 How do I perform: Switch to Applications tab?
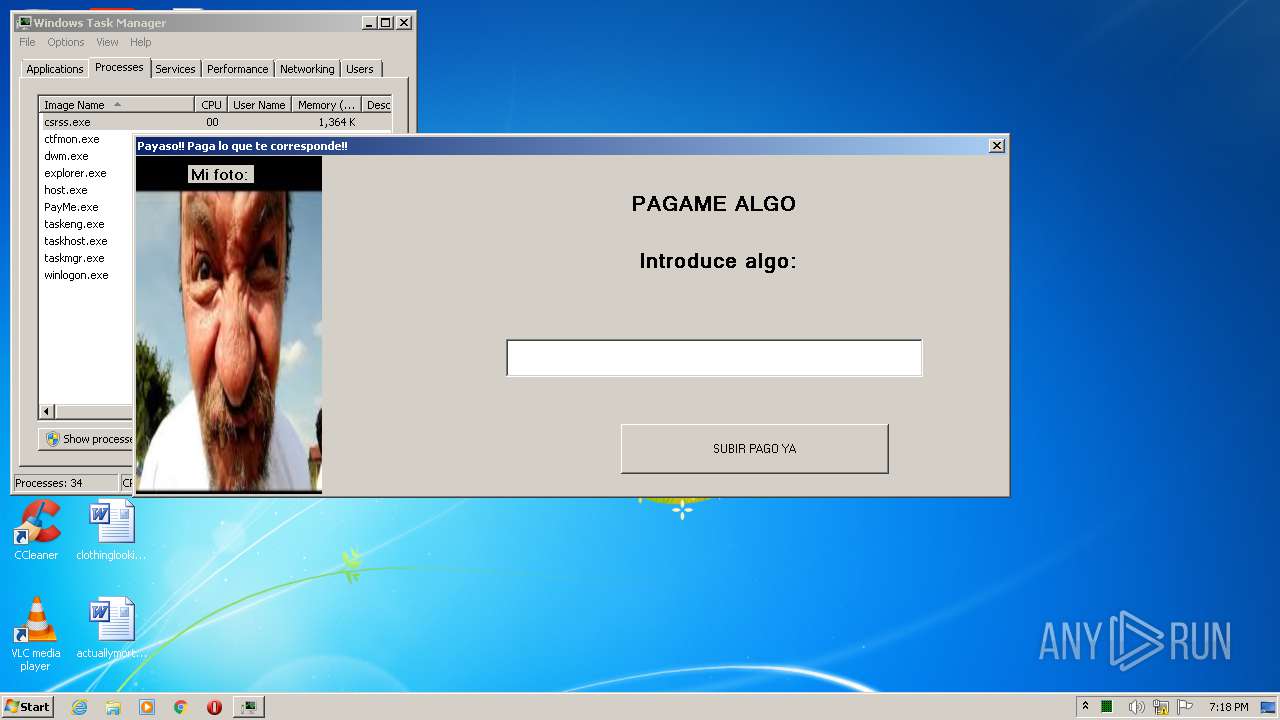click(55, 69)
